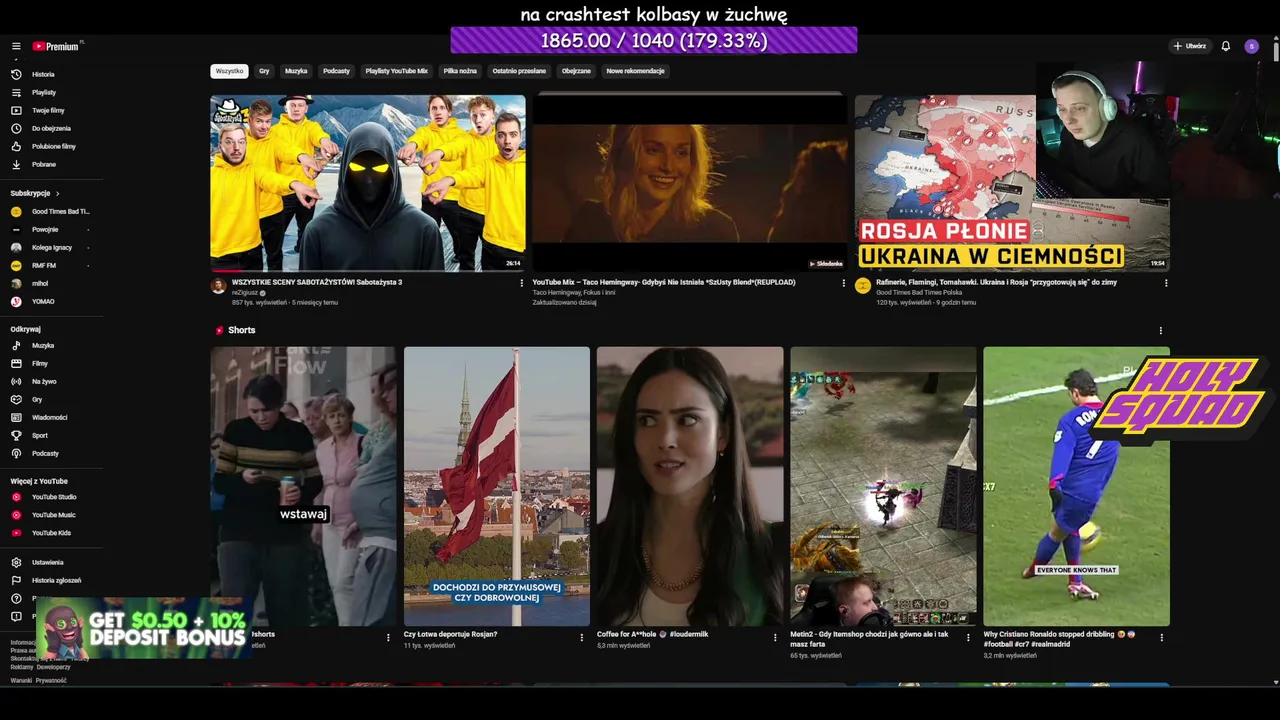
Task: Open the hamburger guide menu
Action: point(16,46)
